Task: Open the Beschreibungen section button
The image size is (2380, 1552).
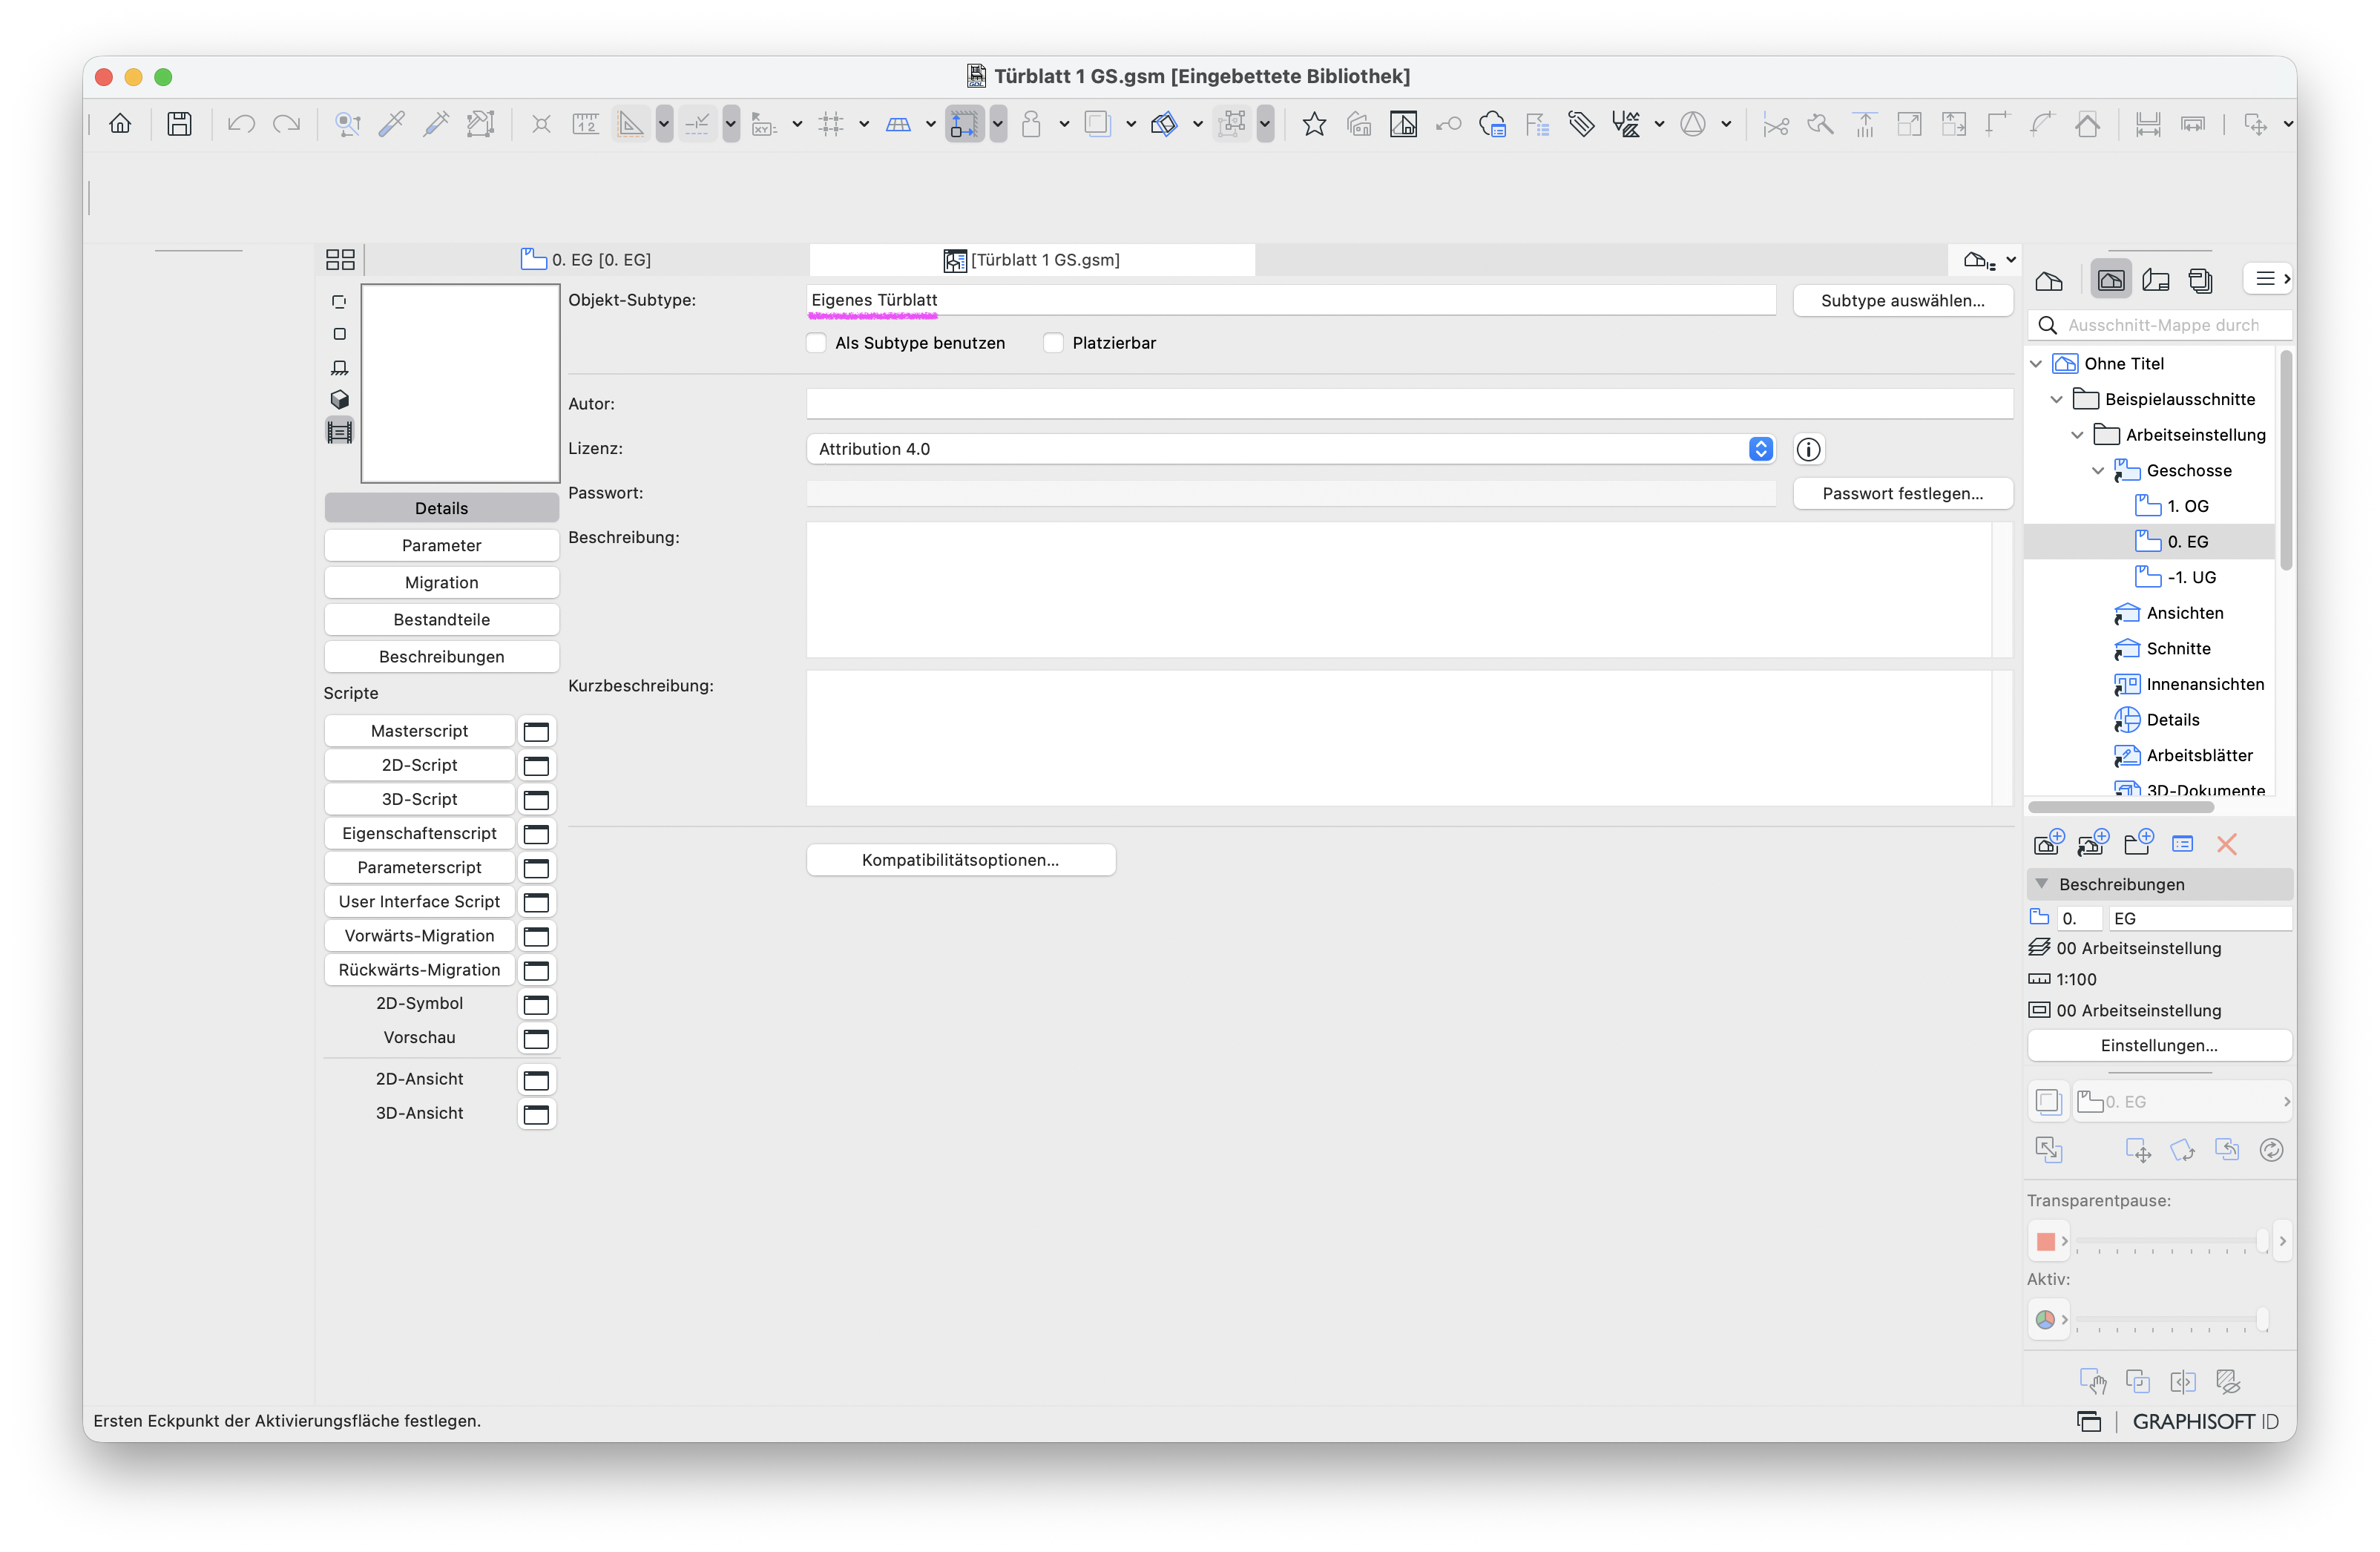Action: pyautogui.click(x=441, y=656)
